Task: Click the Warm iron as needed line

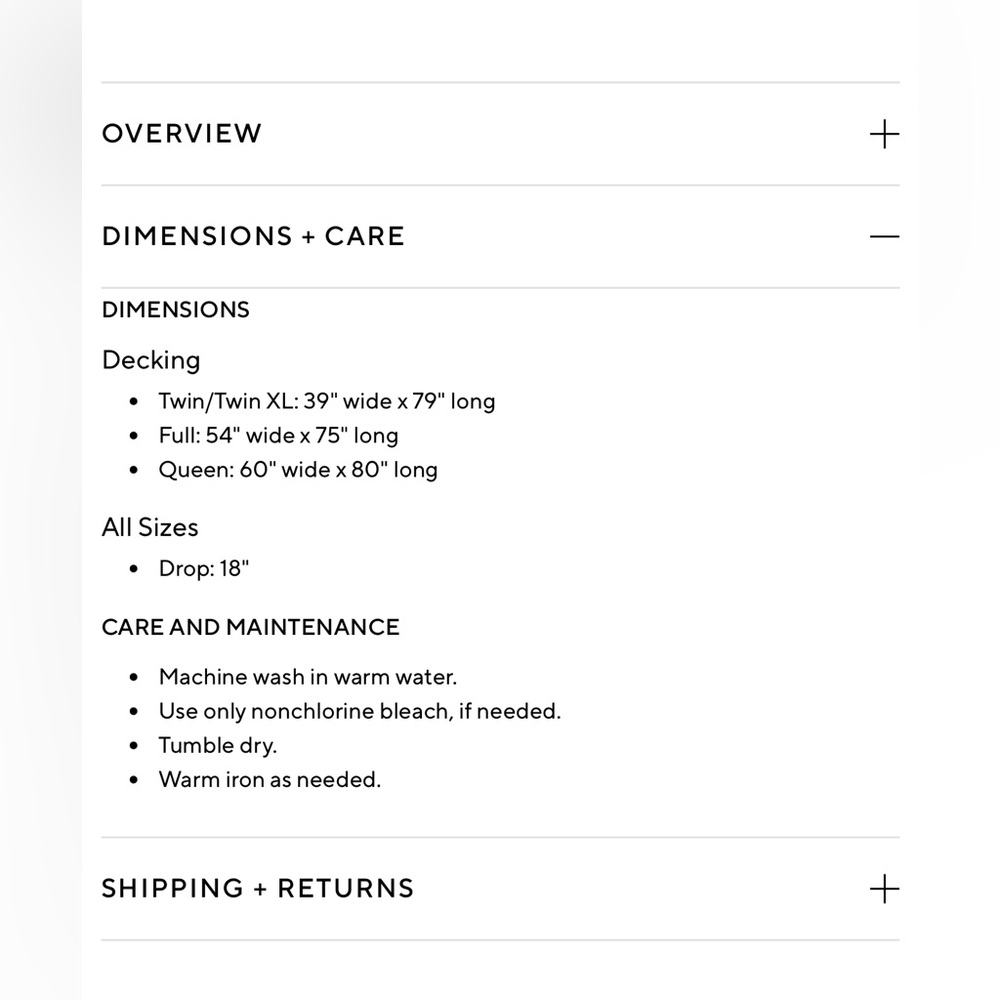Action: [x=270, y=780]
